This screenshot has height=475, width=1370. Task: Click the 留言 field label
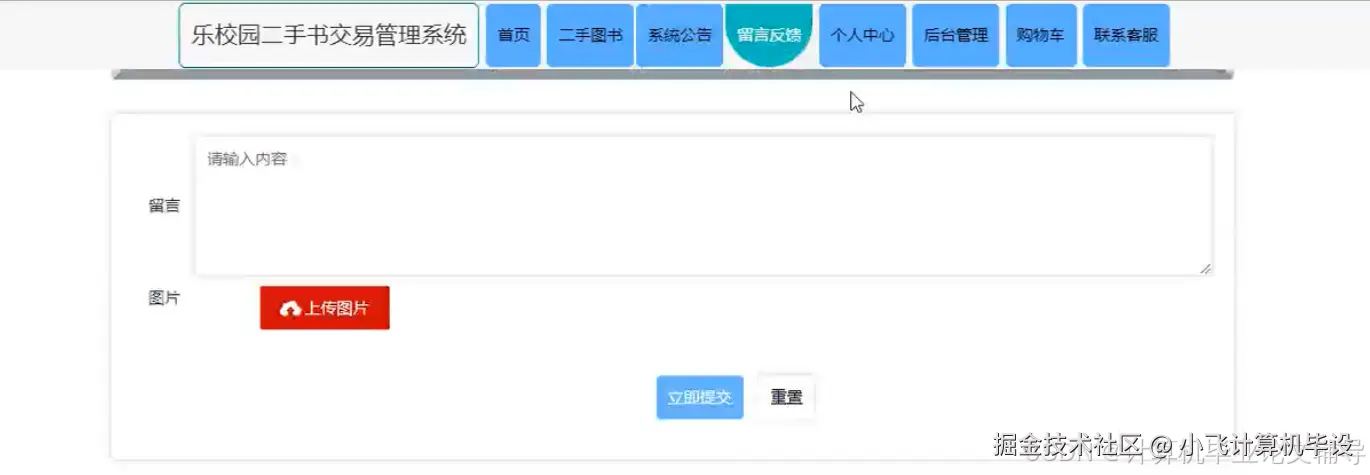164,206
